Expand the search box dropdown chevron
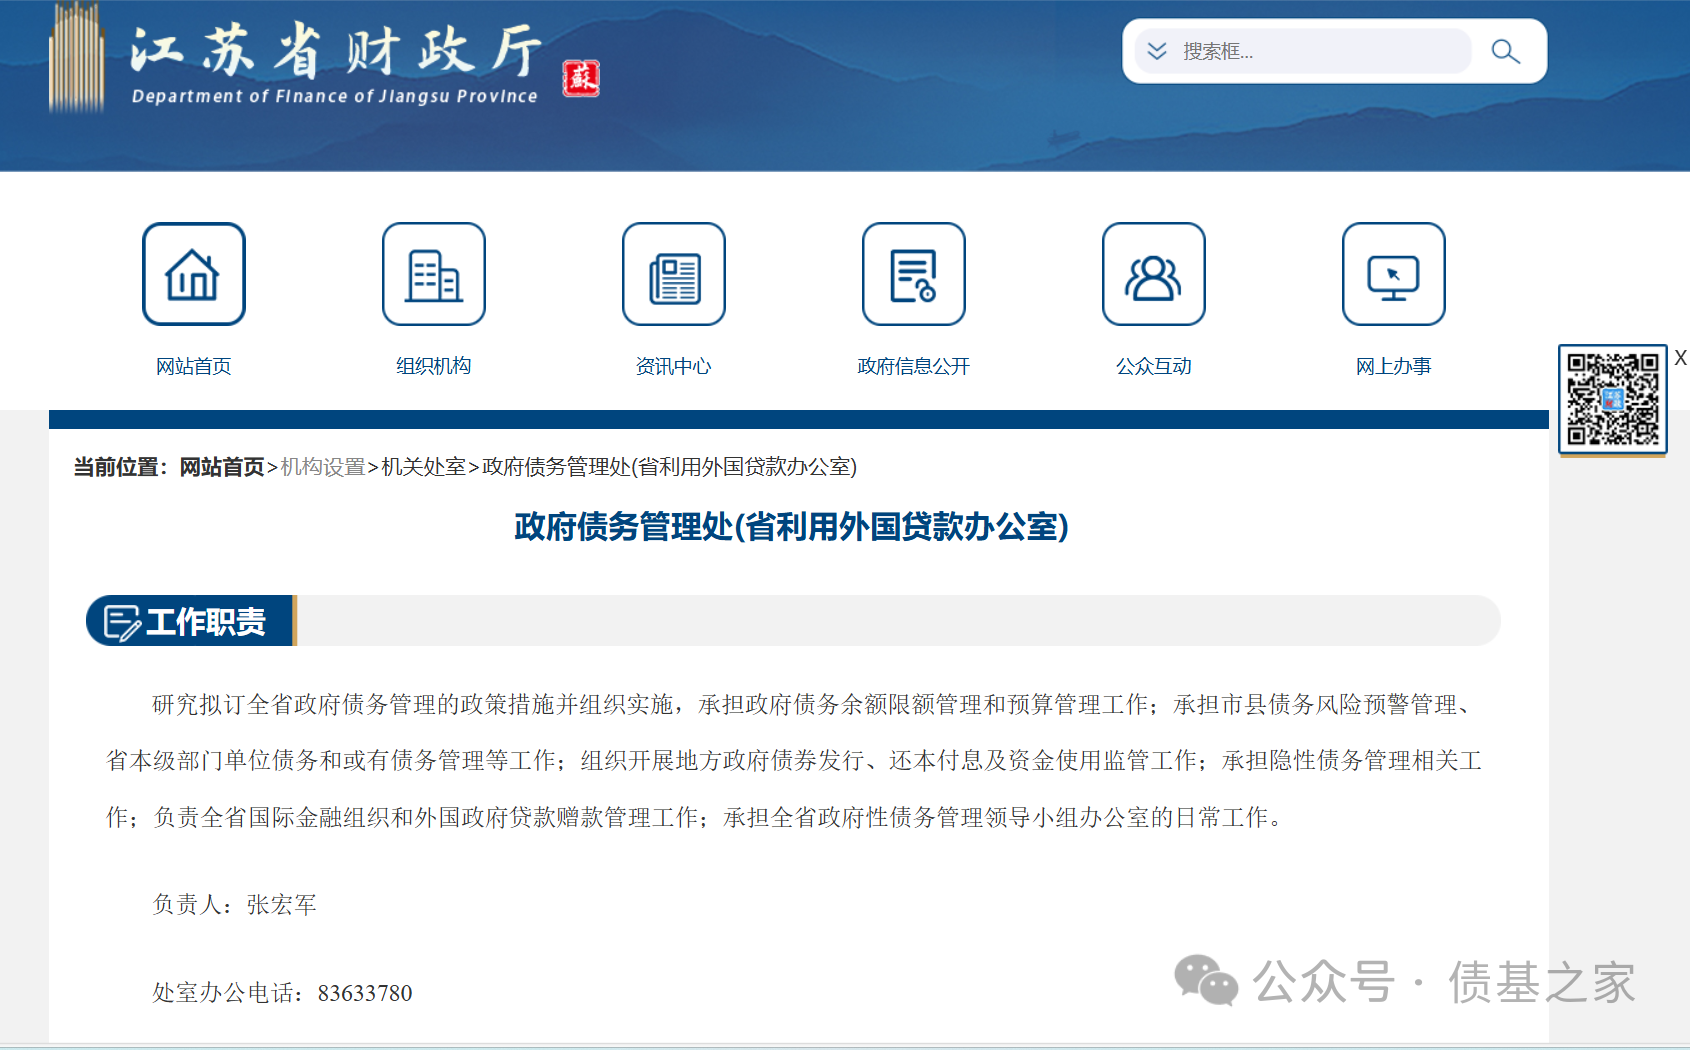 (x=1157, y=51)
